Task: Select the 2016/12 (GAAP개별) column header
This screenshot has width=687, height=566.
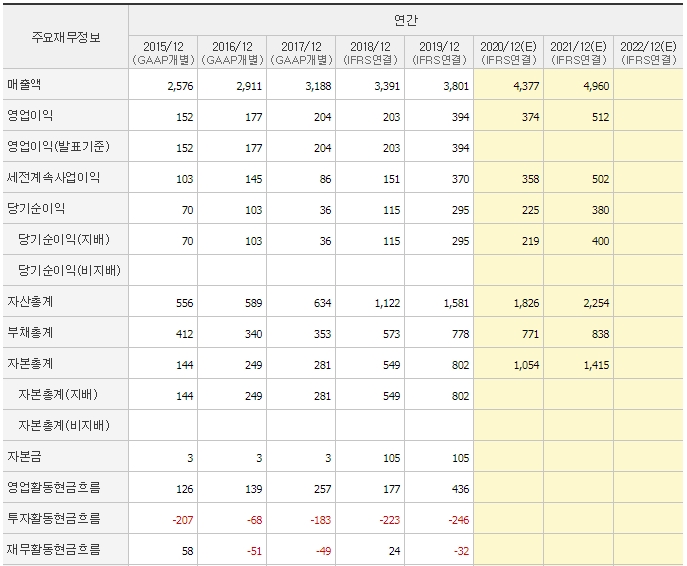Action: 232,53
